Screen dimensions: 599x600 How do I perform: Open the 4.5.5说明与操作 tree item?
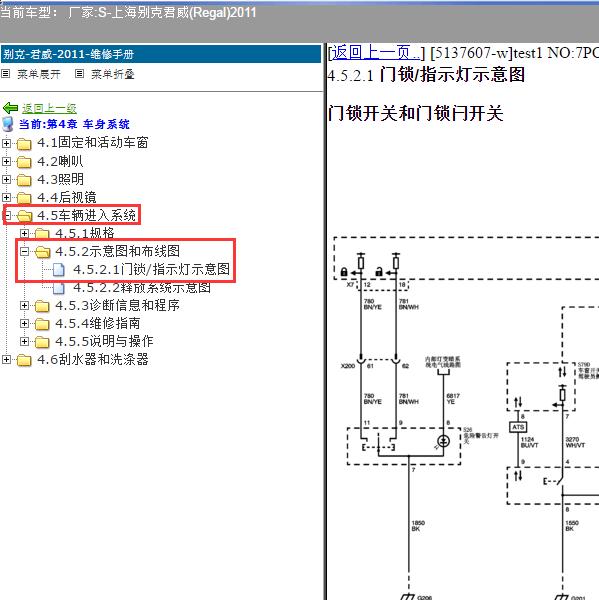pos(104,341)
